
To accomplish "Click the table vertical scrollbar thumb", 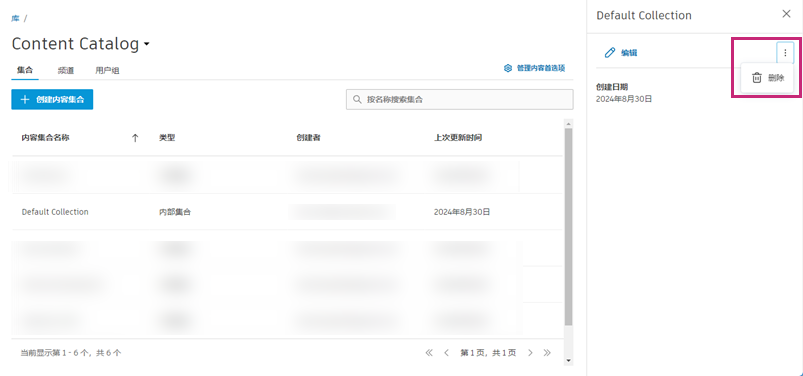I will point(568,226).
